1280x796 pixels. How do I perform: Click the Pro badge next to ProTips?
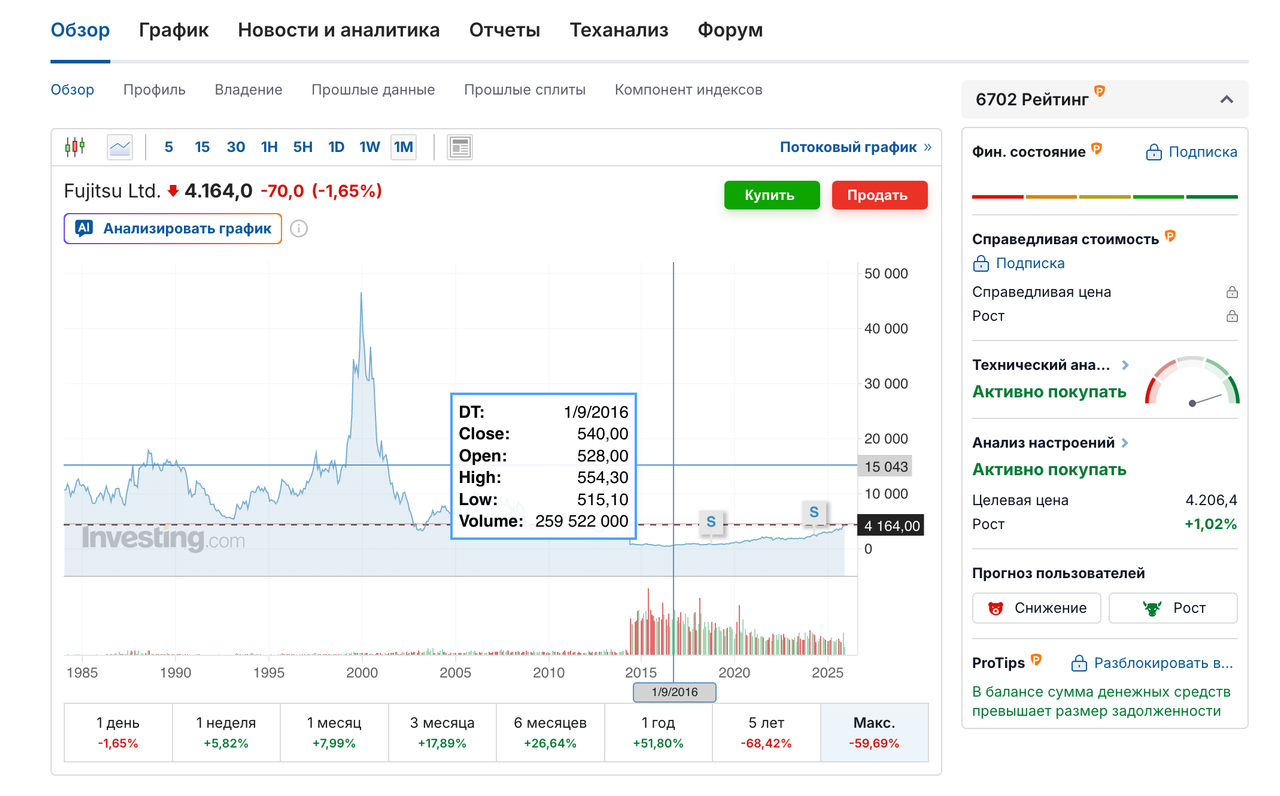click(x=1036, y=660)
